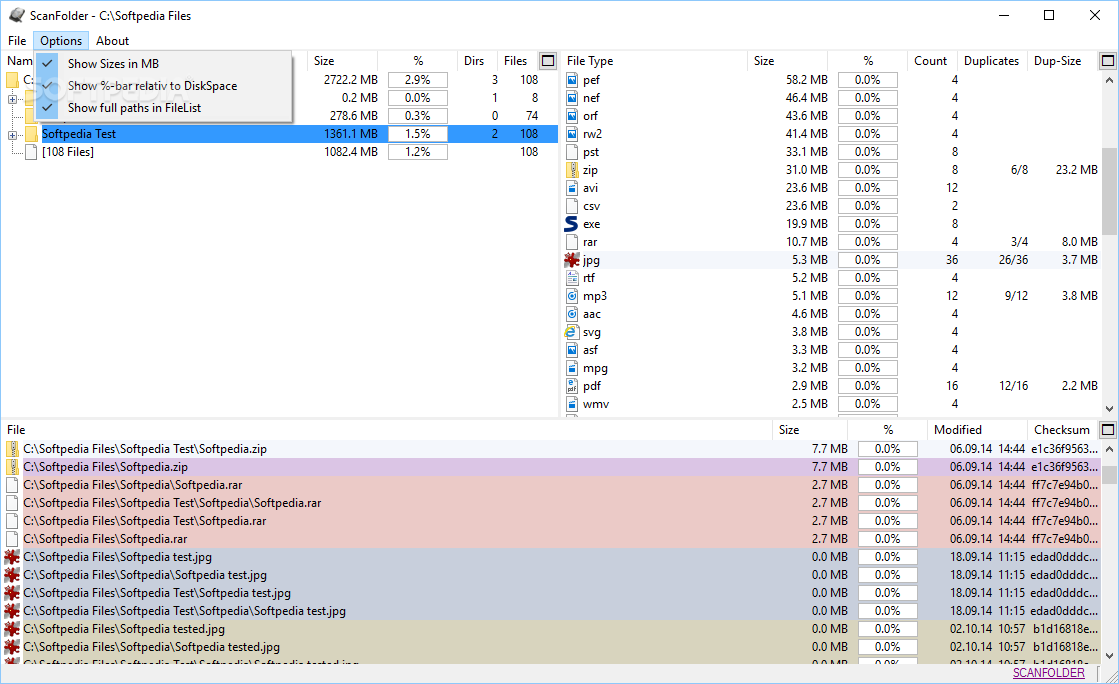Click the Softpedia Test folder icon
Screen dimensions: 1119x684
31,134
